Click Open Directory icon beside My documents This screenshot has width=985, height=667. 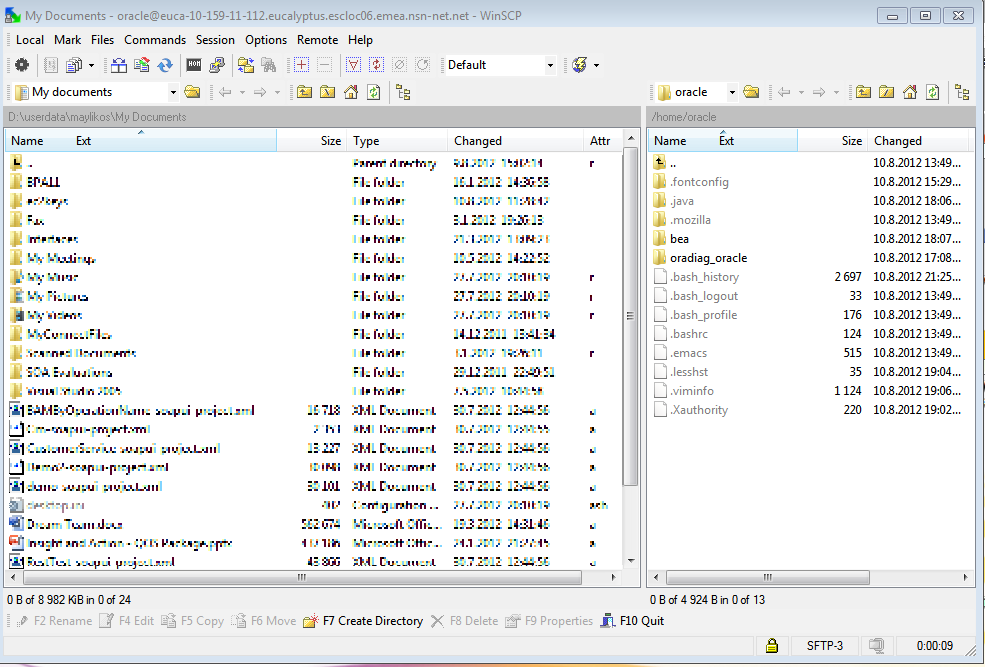(192, 92)
